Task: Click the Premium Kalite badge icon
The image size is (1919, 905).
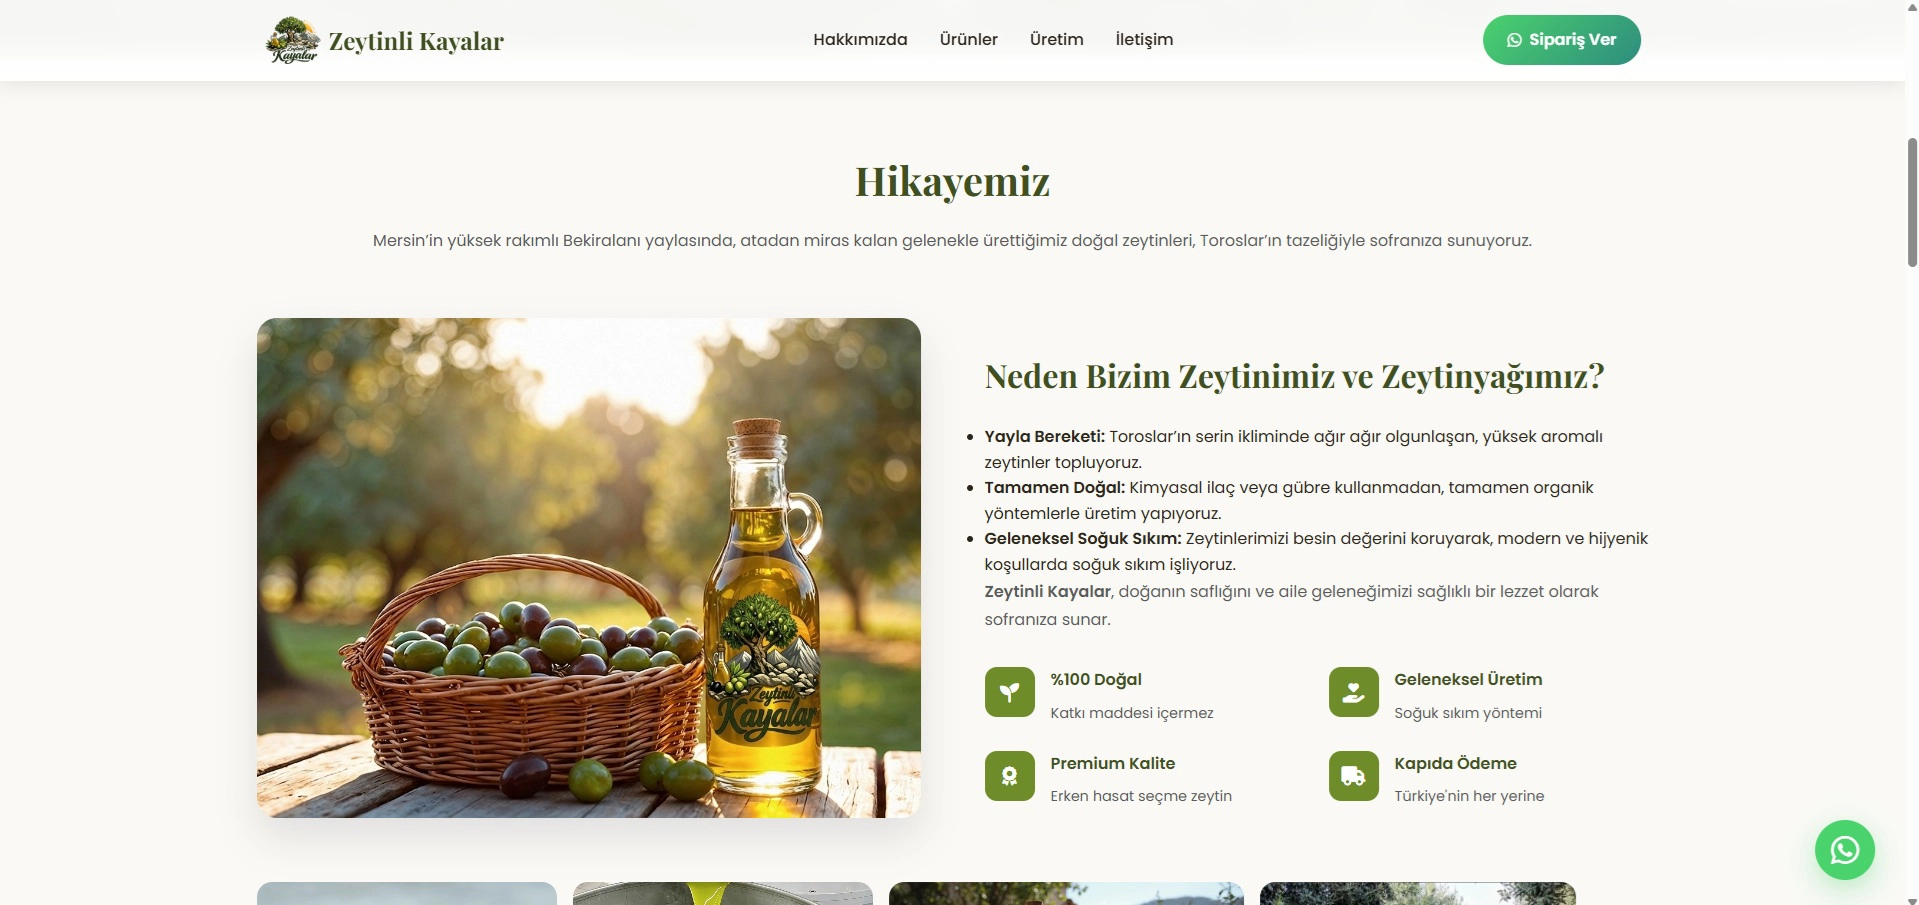Action: [1009, 775]
